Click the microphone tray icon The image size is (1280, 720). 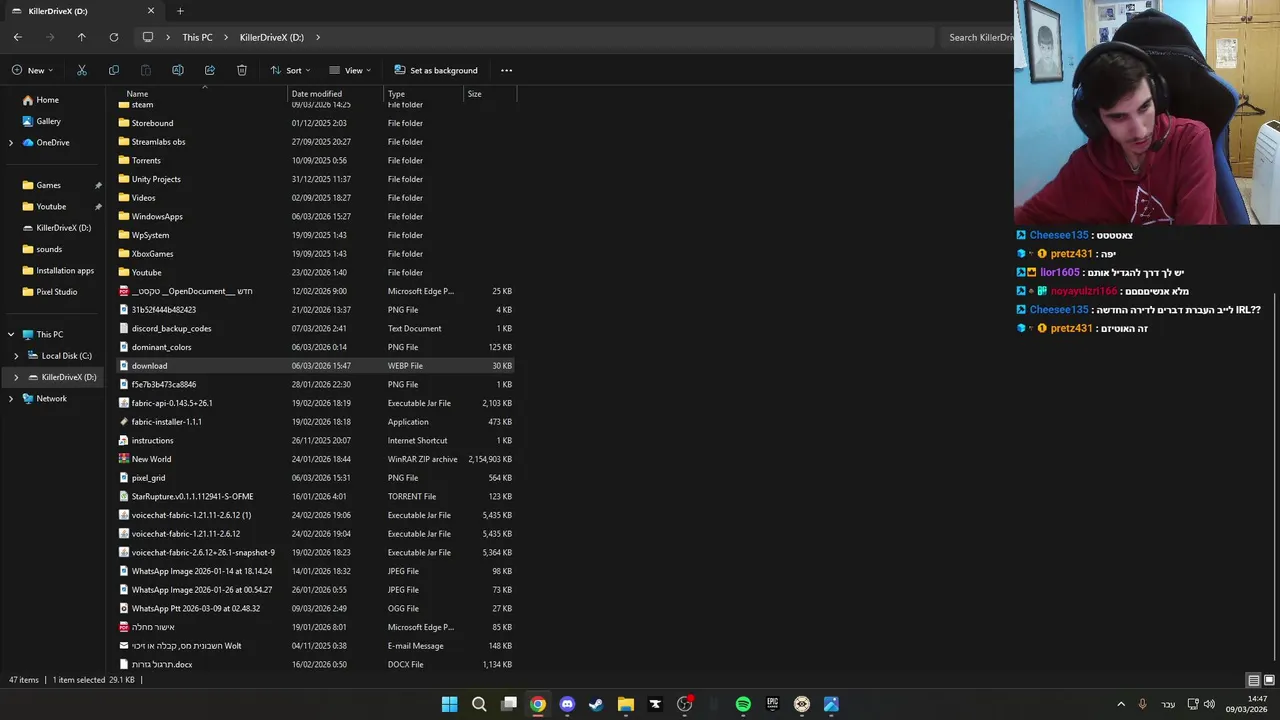tap(1142, 704)
